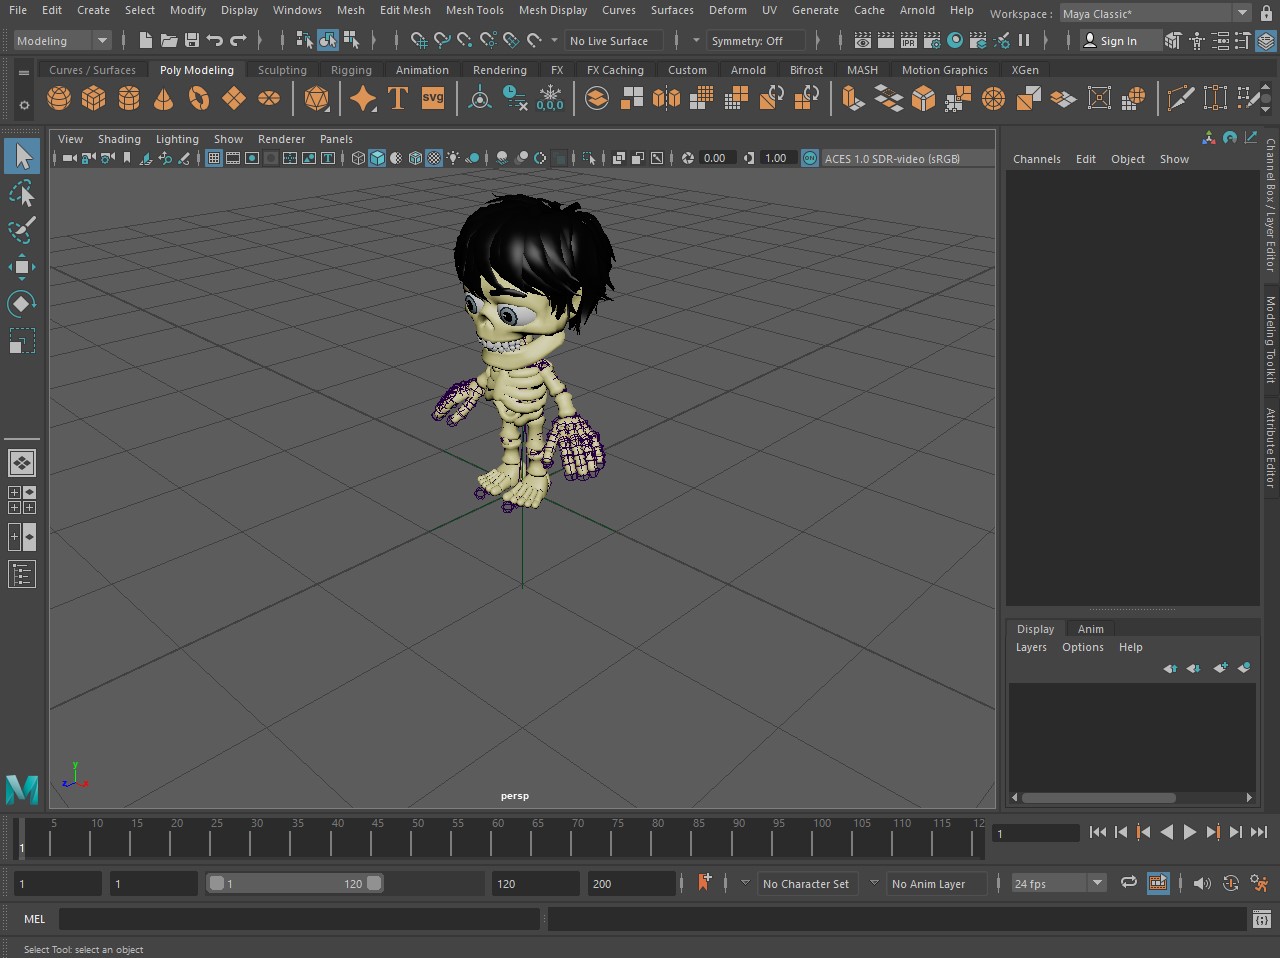This screenshot has height=958, width=1280.
Task: Create a polygon cone from the shelf
Action: tap(164, 99)
